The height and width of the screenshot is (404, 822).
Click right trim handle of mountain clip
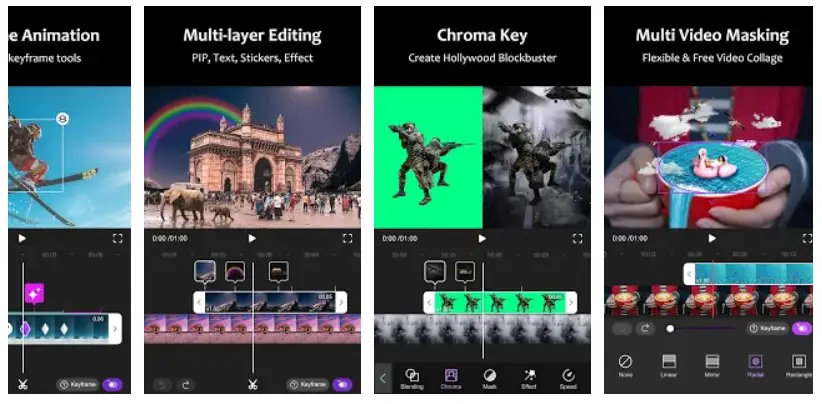[x=341, y=302]
